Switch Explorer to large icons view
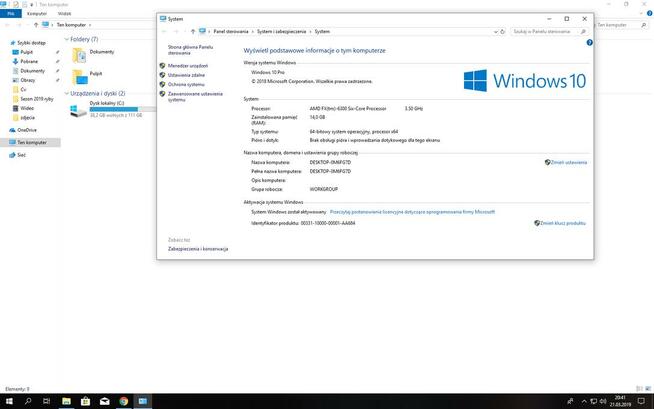 pos(648,389)
